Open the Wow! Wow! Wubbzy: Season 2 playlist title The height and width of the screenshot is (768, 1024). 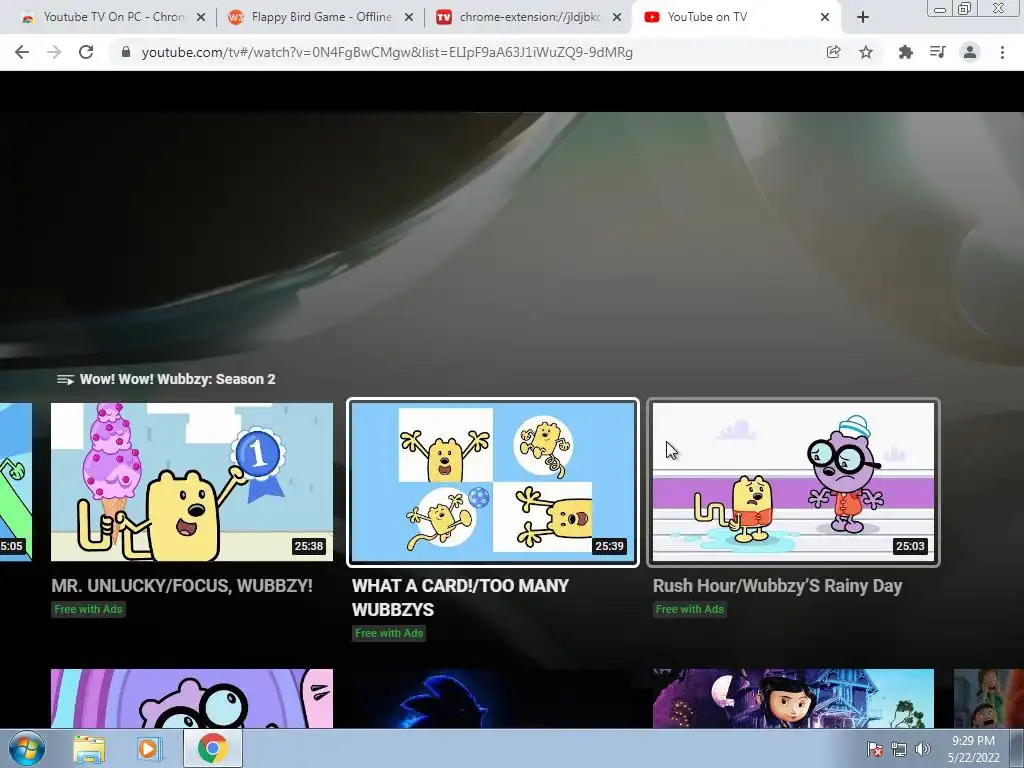pyautogui.click(x=178, y=379)
